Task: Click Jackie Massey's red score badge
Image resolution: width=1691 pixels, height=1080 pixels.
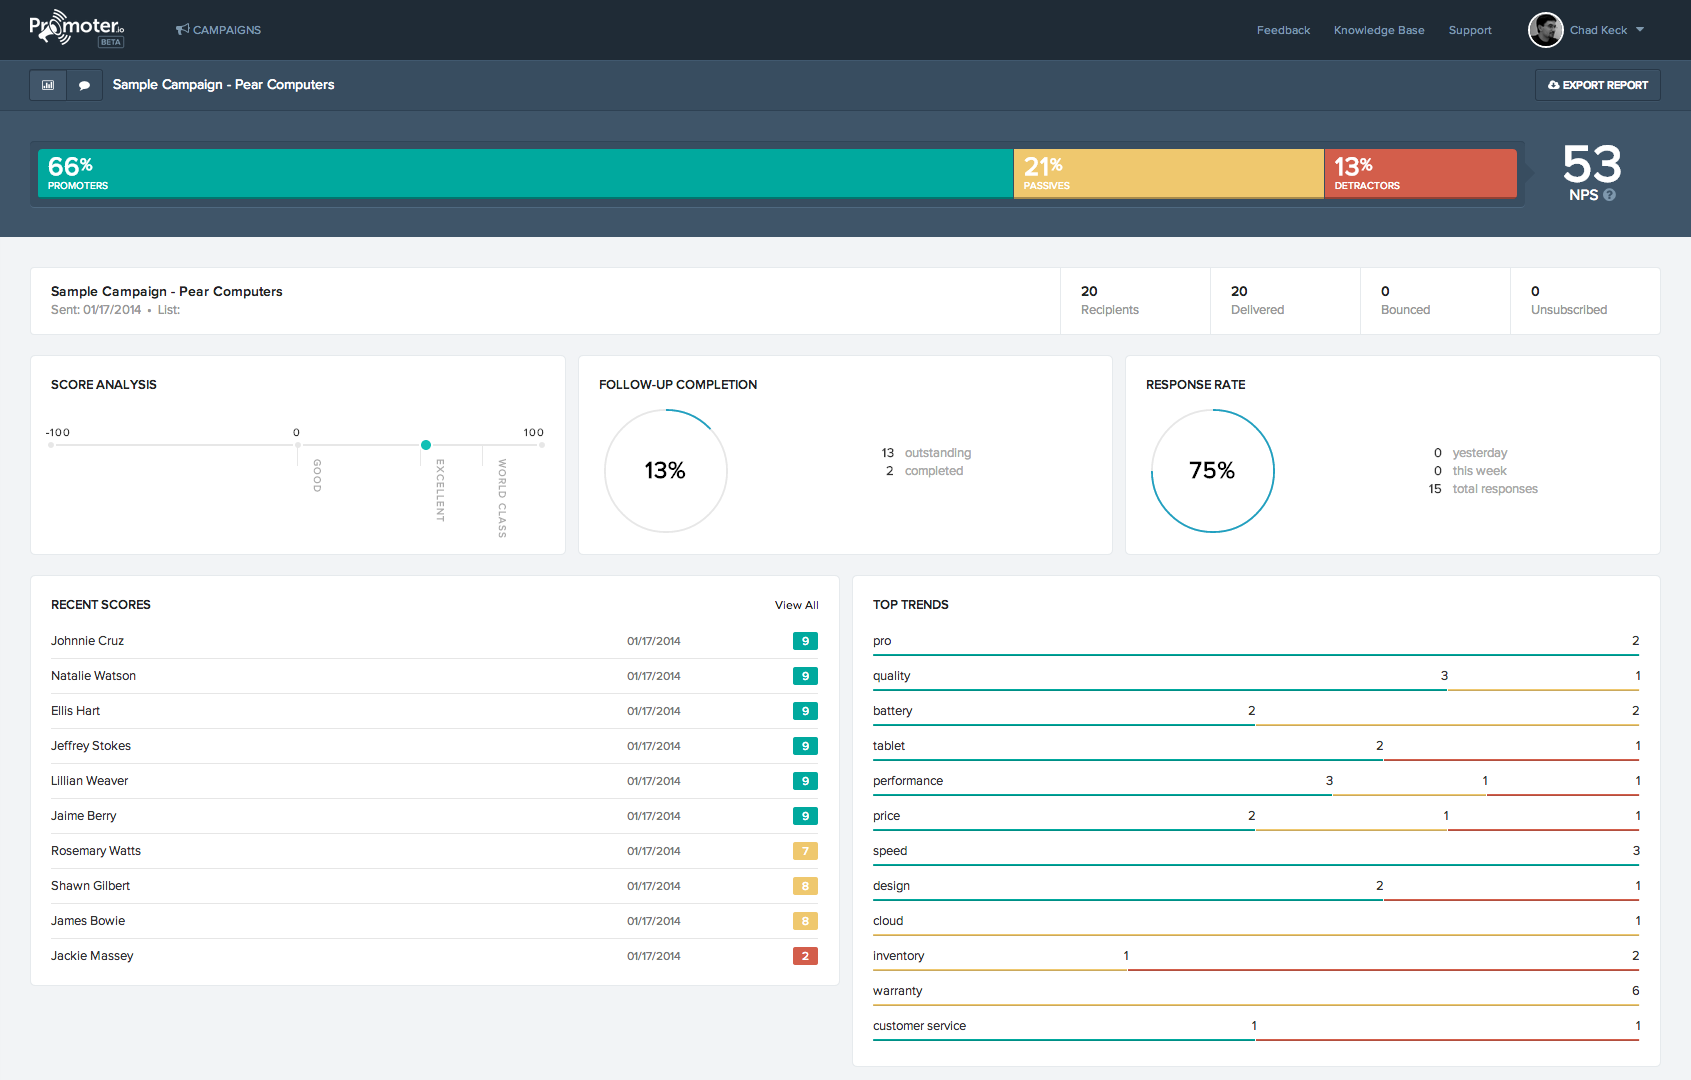Action: 805,956
